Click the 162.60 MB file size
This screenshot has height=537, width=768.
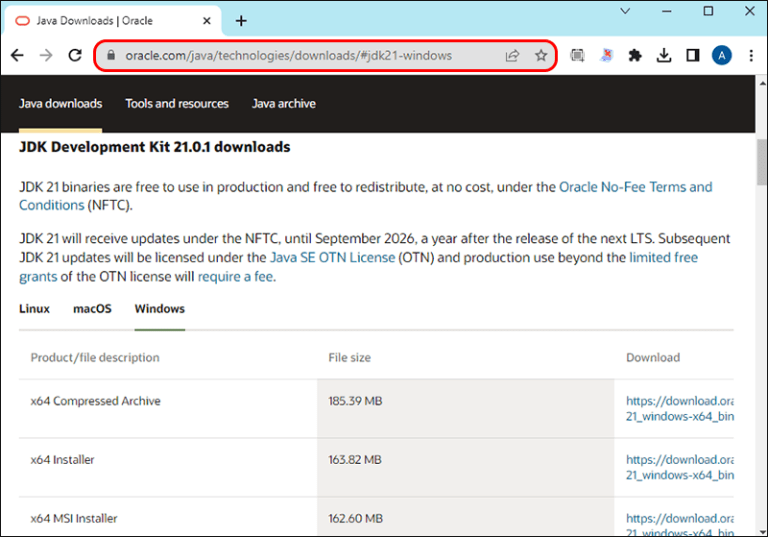click(355, 518)
